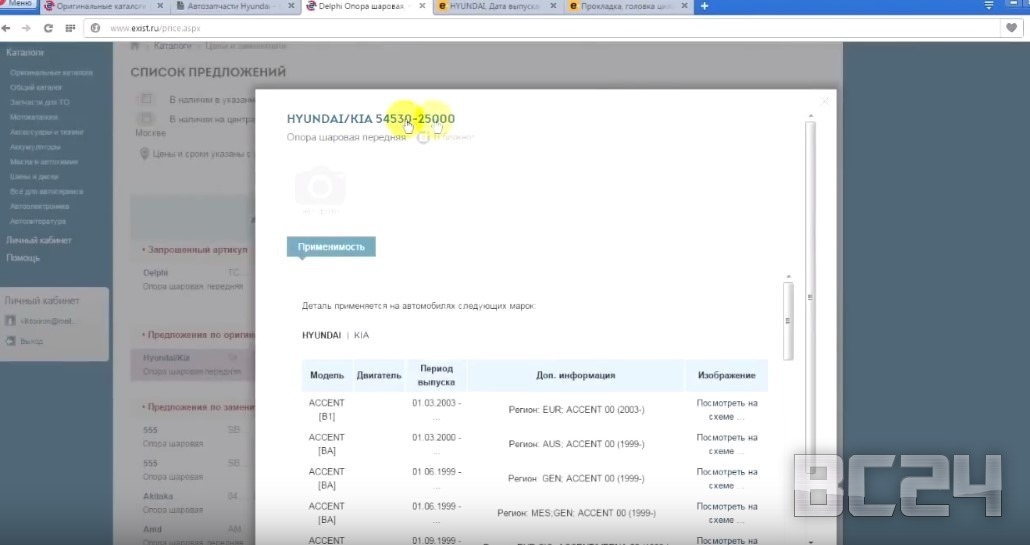Select the 'Применимость' tab in popup
Viewport: 1030px width, 545px height.
click(x=330, y=246)
